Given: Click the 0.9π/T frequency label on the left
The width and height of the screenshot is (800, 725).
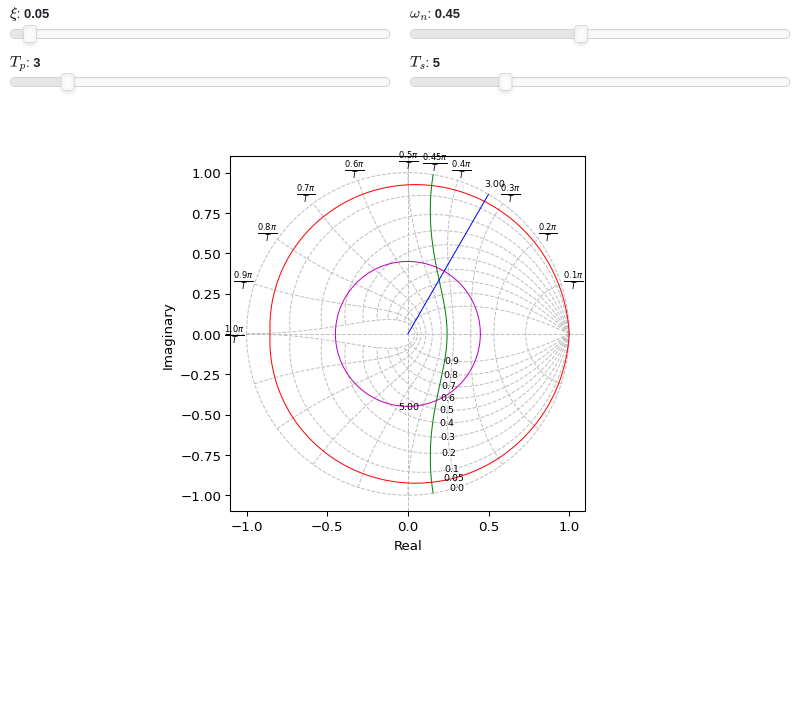Looking at the screenshot, I should coord(243,280).
